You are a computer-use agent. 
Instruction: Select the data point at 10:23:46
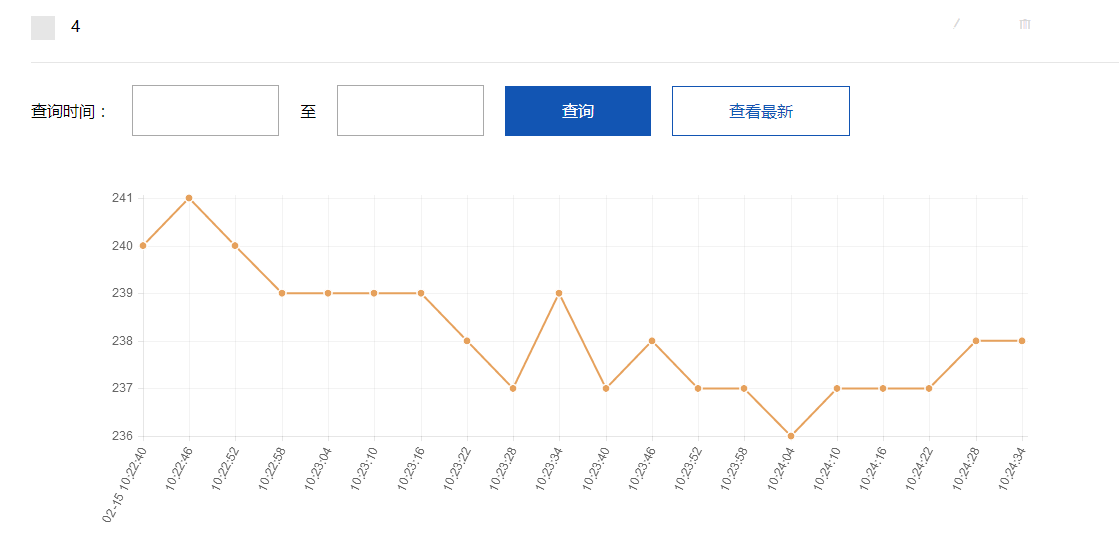click(652, 341)
